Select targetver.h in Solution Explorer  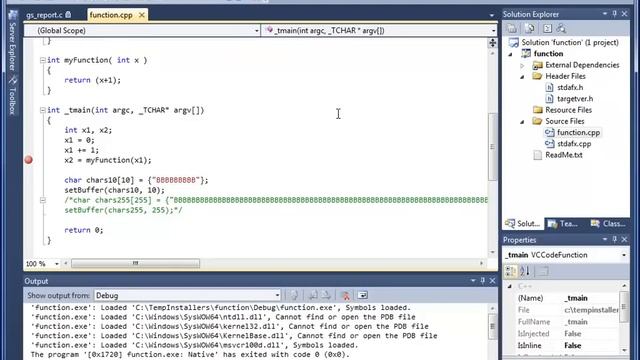575,99
